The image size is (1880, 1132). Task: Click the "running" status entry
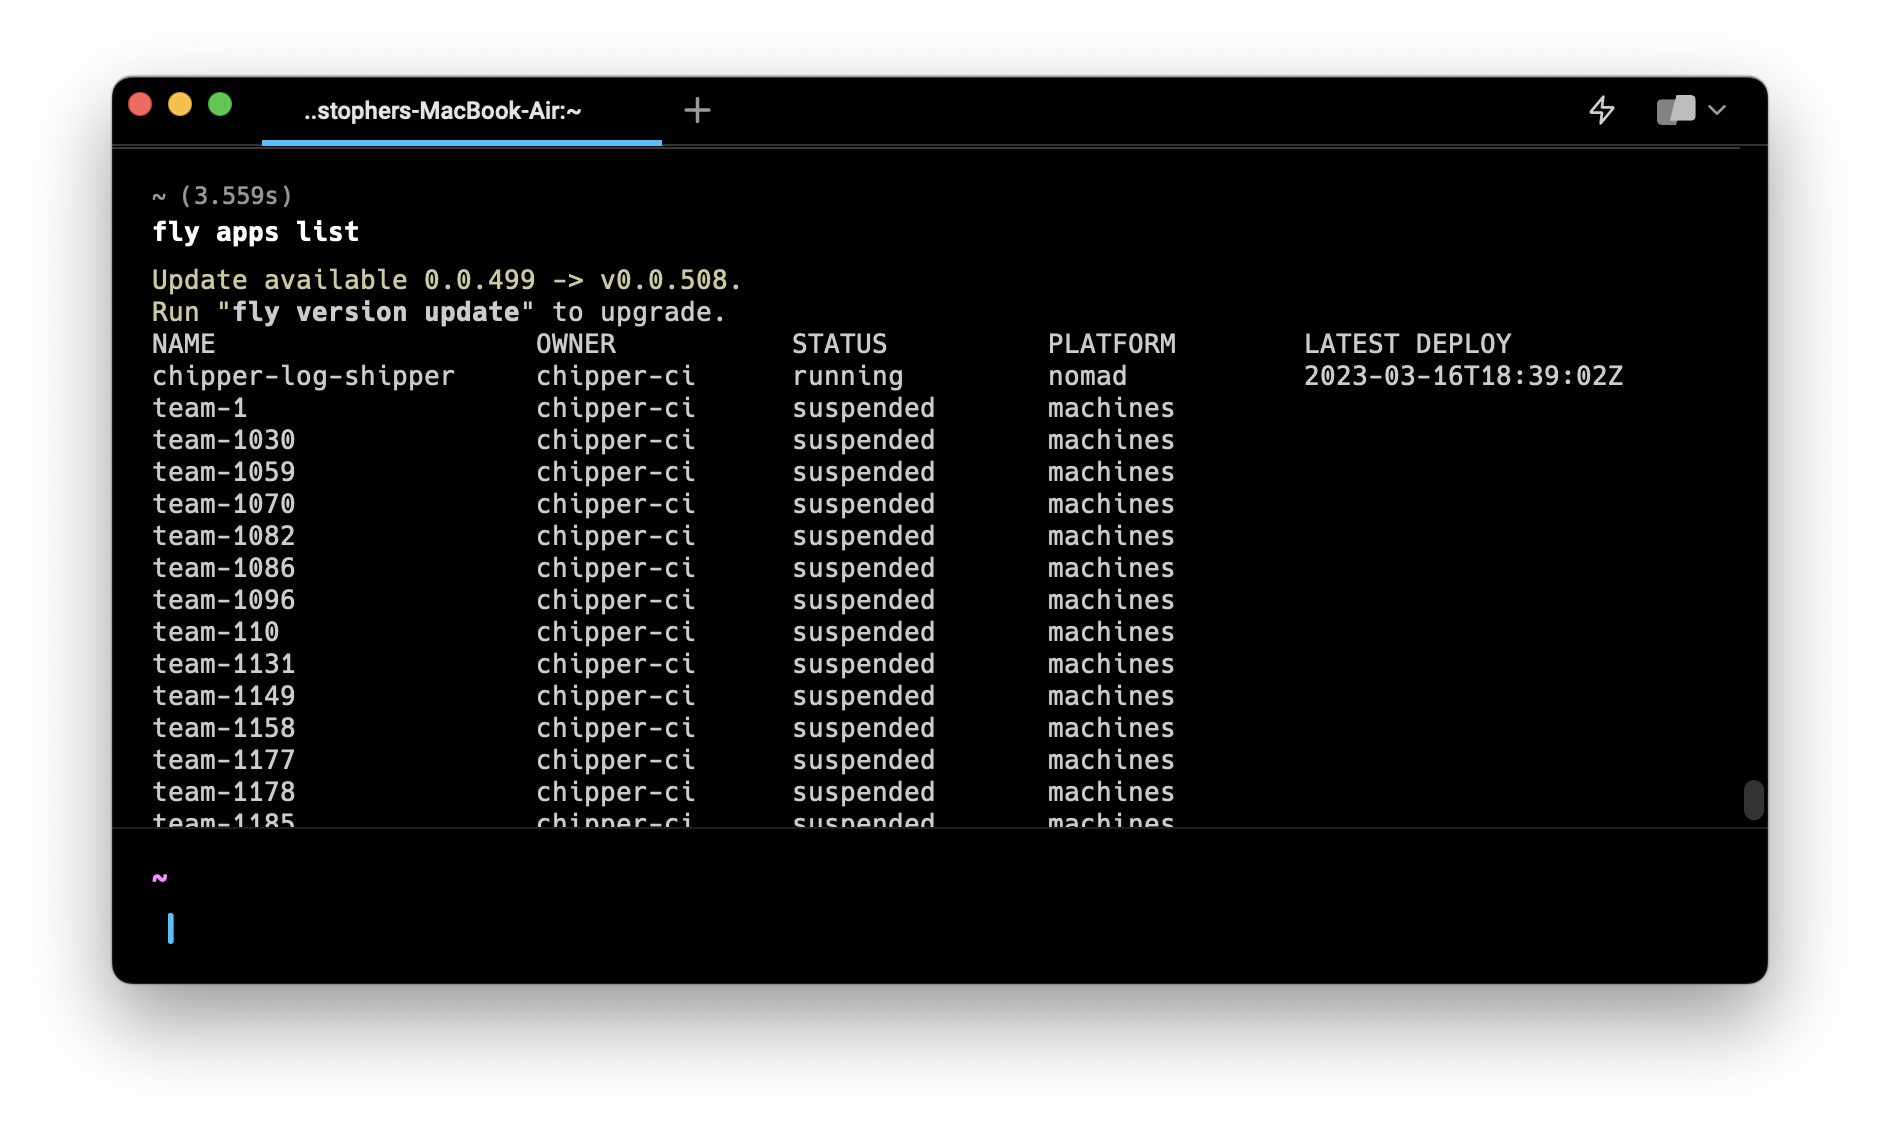coord(847,376)
